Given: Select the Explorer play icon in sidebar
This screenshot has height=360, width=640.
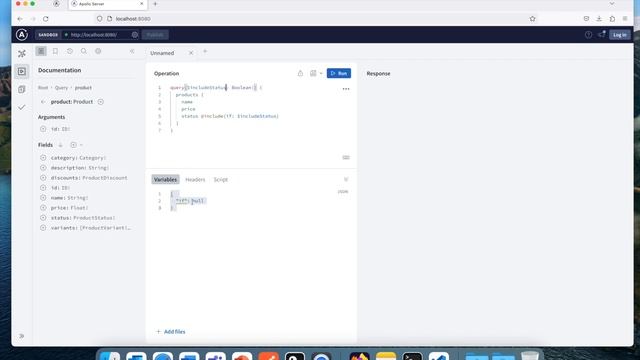Looking at the screenshot, I should 22,71.
